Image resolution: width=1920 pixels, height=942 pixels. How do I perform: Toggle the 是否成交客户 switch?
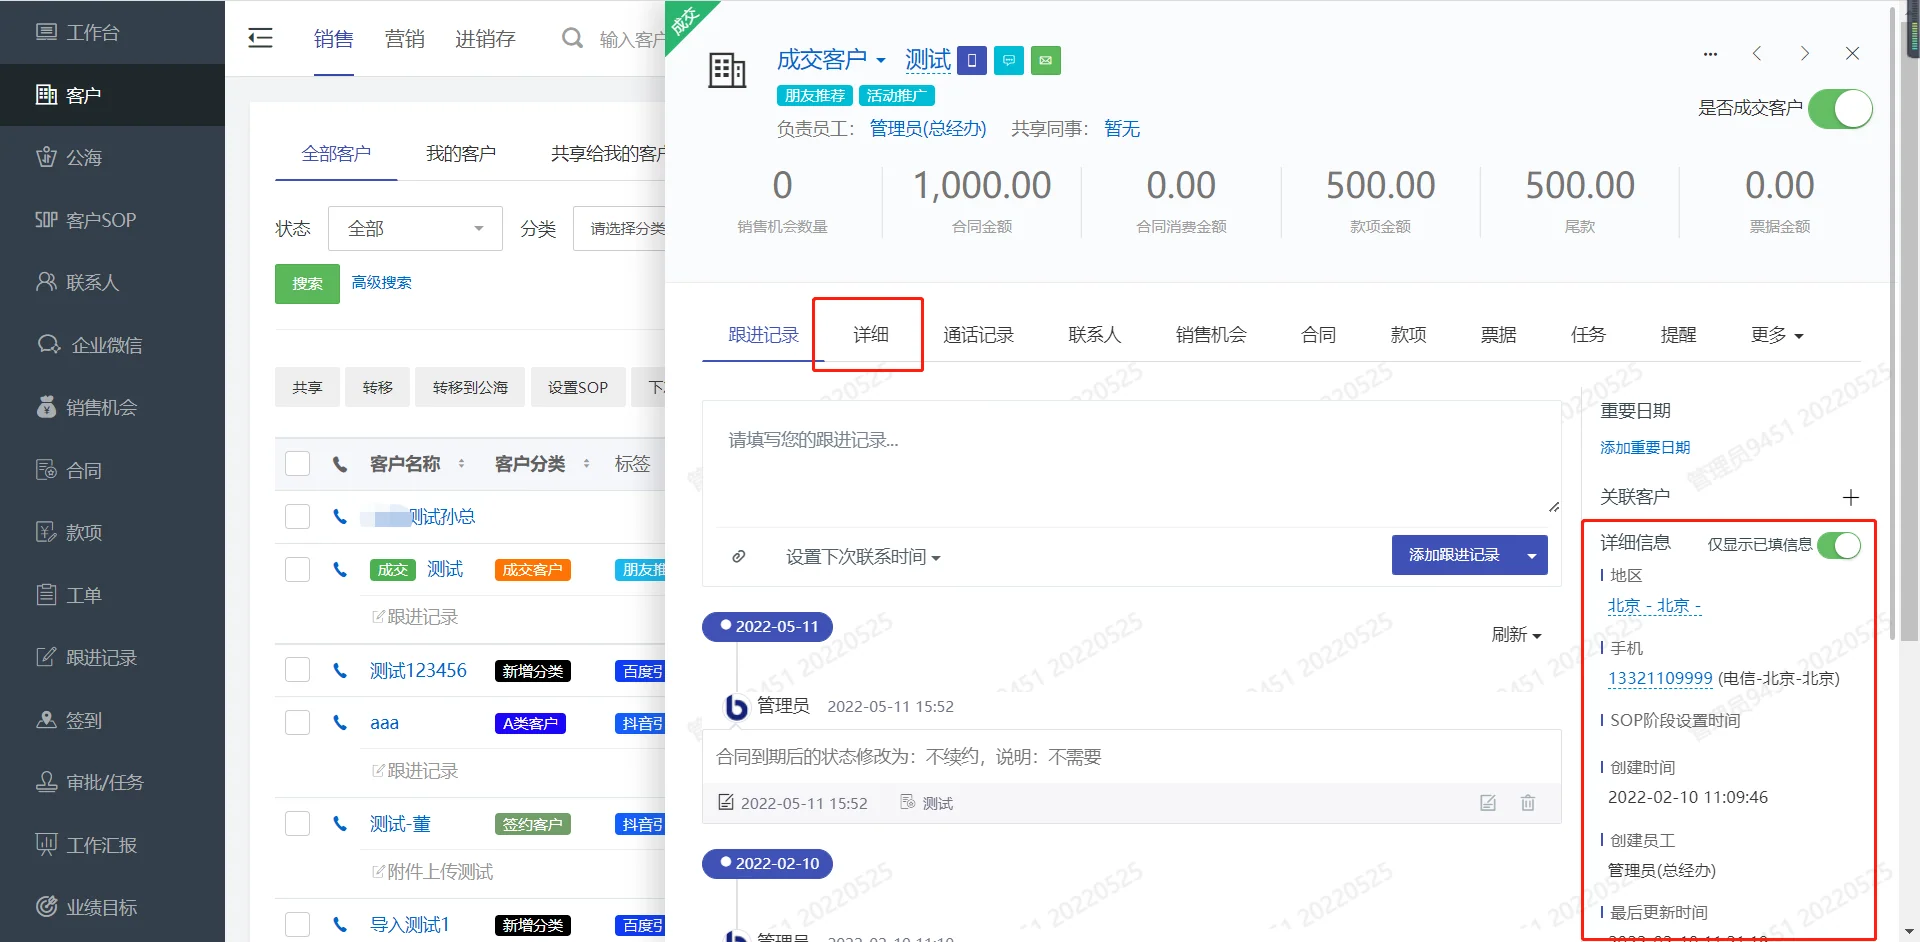pyautogui.click(x=1840, y=108)
